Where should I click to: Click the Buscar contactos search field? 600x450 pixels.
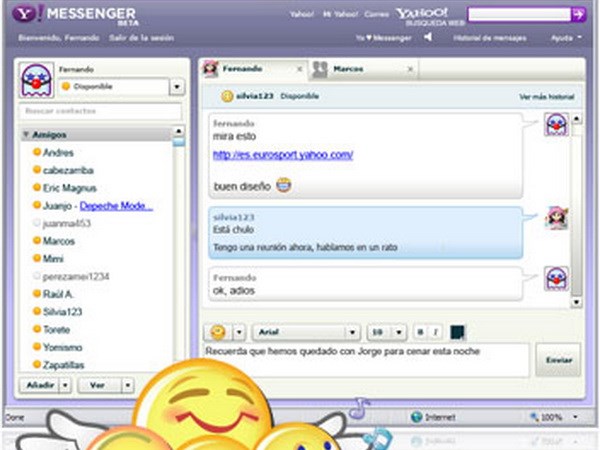pos(100,111)
